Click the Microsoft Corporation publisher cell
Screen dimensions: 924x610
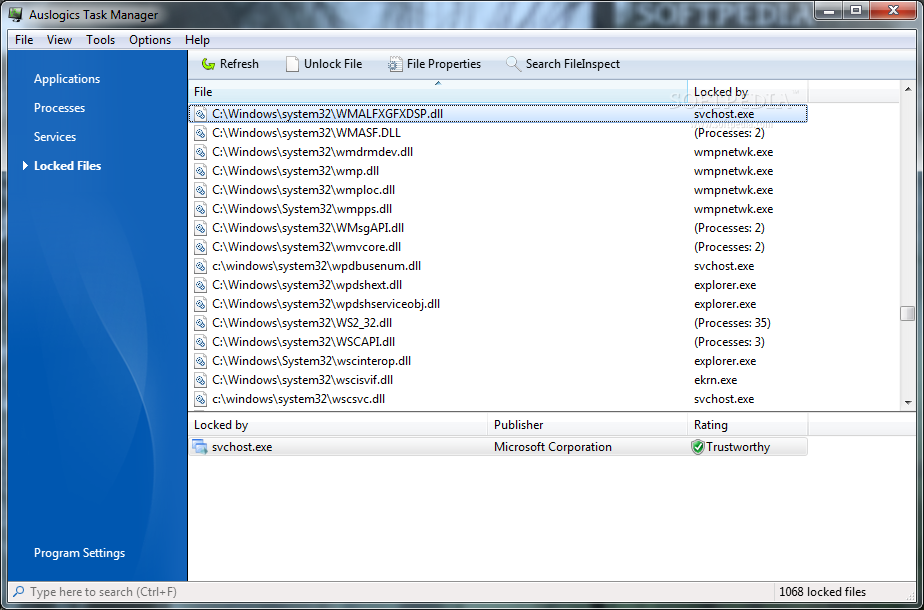point(553,447)
